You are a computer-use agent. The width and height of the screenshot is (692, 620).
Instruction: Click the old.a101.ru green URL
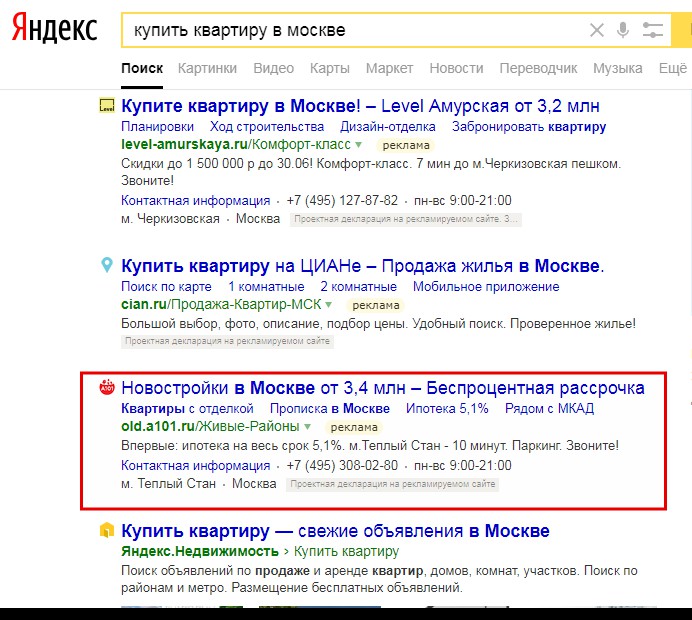pyautogui.click(x=210, y=426)
